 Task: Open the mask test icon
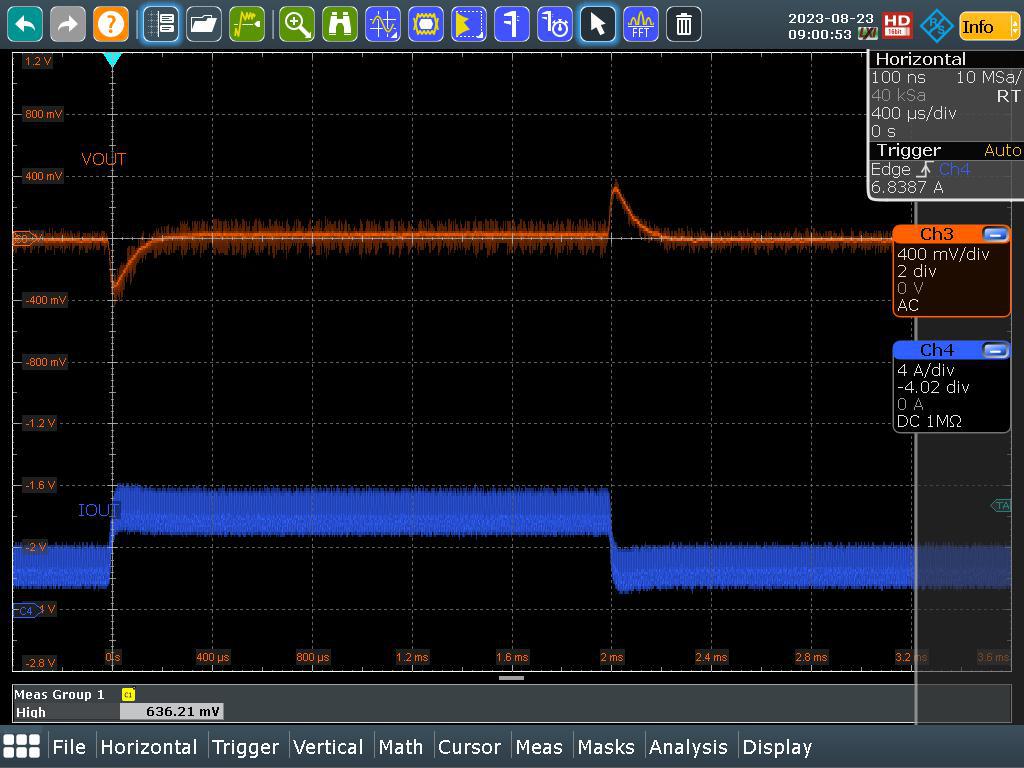click(x=425, y=24)
